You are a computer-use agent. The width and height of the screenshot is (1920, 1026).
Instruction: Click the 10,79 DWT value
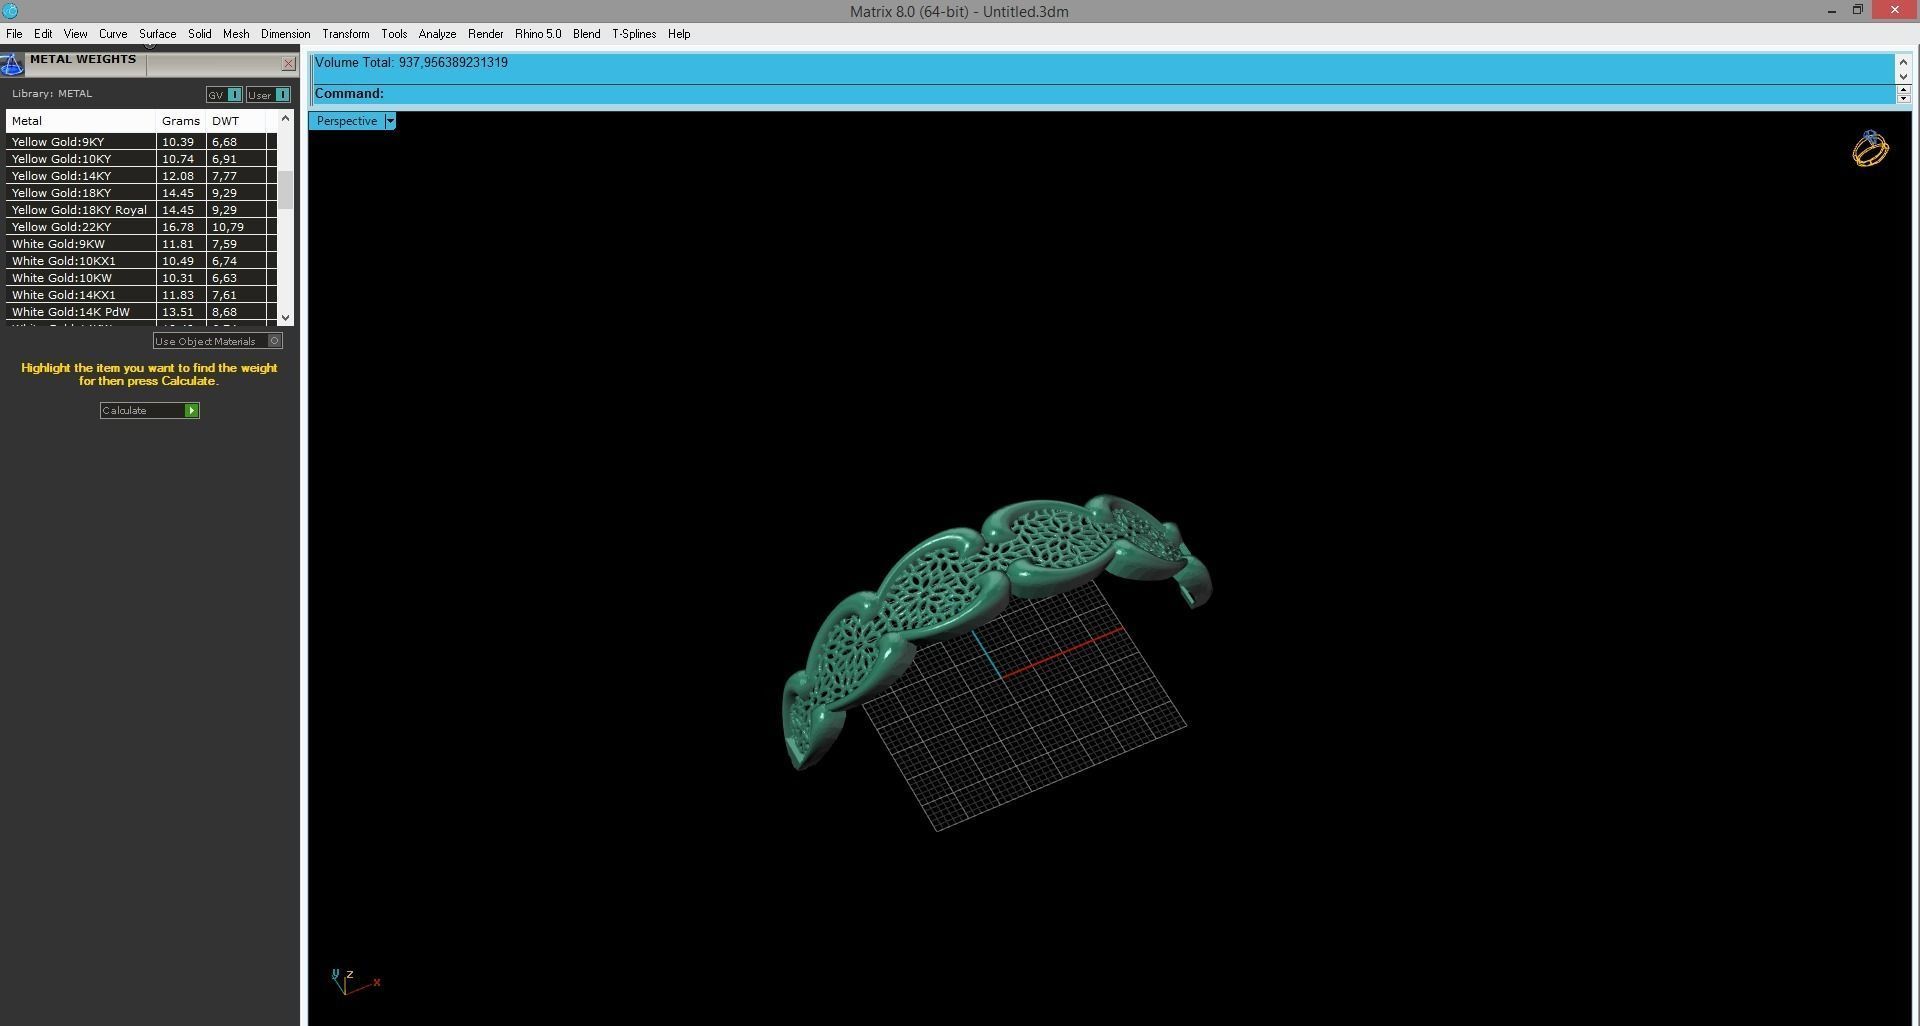click(x=228, y=227)
